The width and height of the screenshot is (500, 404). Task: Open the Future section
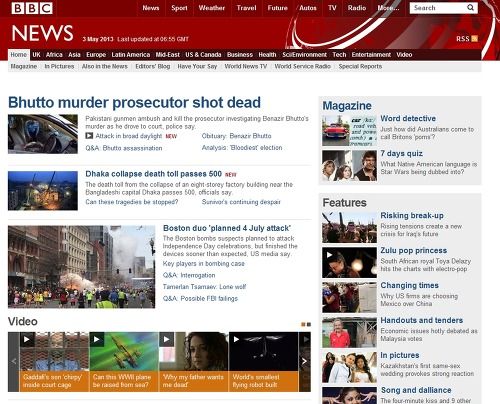277,8
